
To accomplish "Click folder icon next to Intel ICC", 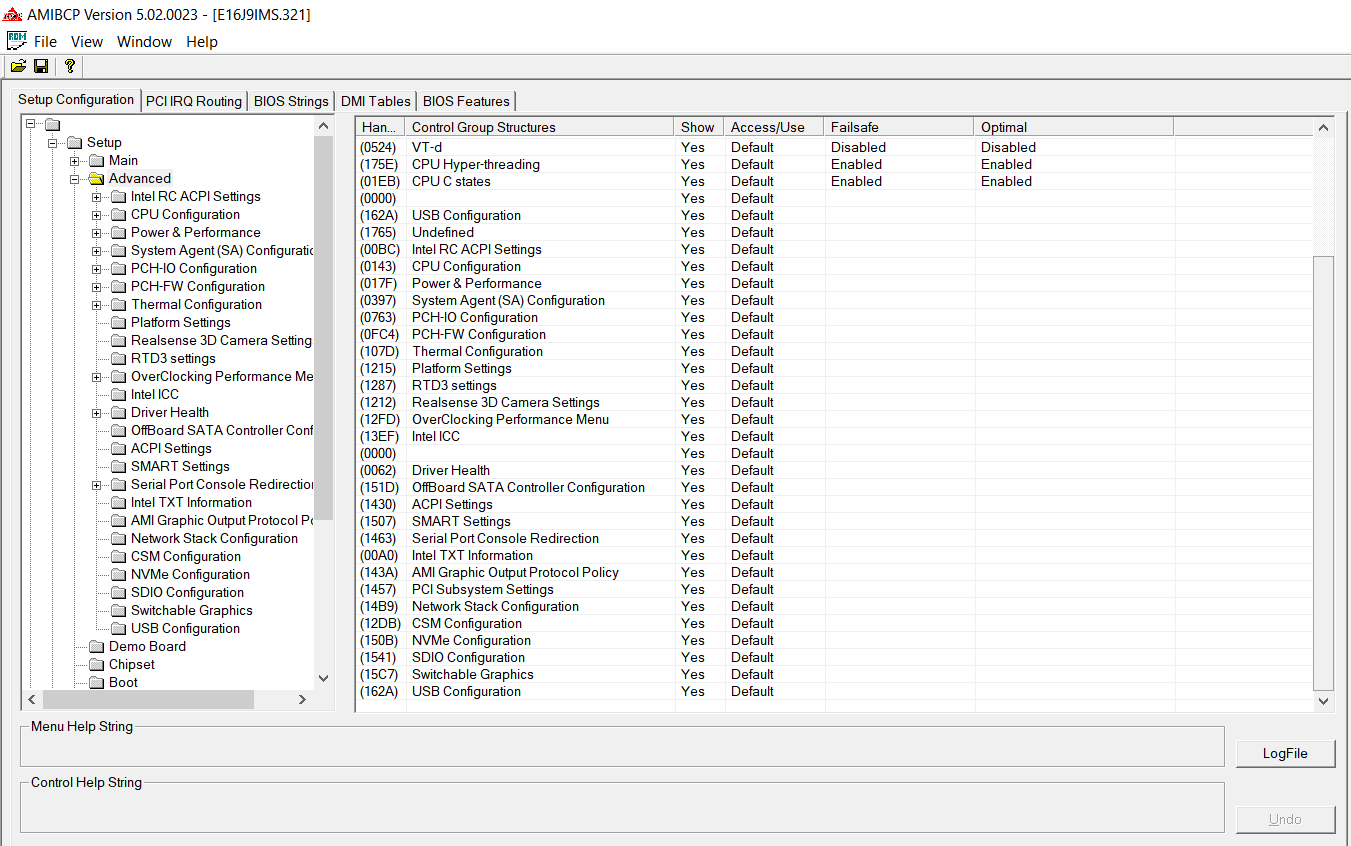I will point(118,395).
